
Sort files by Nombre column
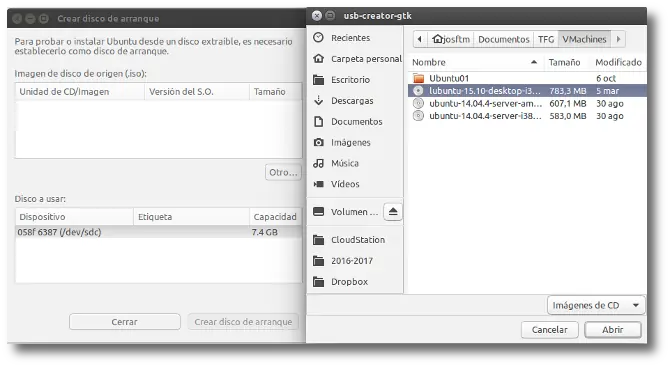[476, 62]
